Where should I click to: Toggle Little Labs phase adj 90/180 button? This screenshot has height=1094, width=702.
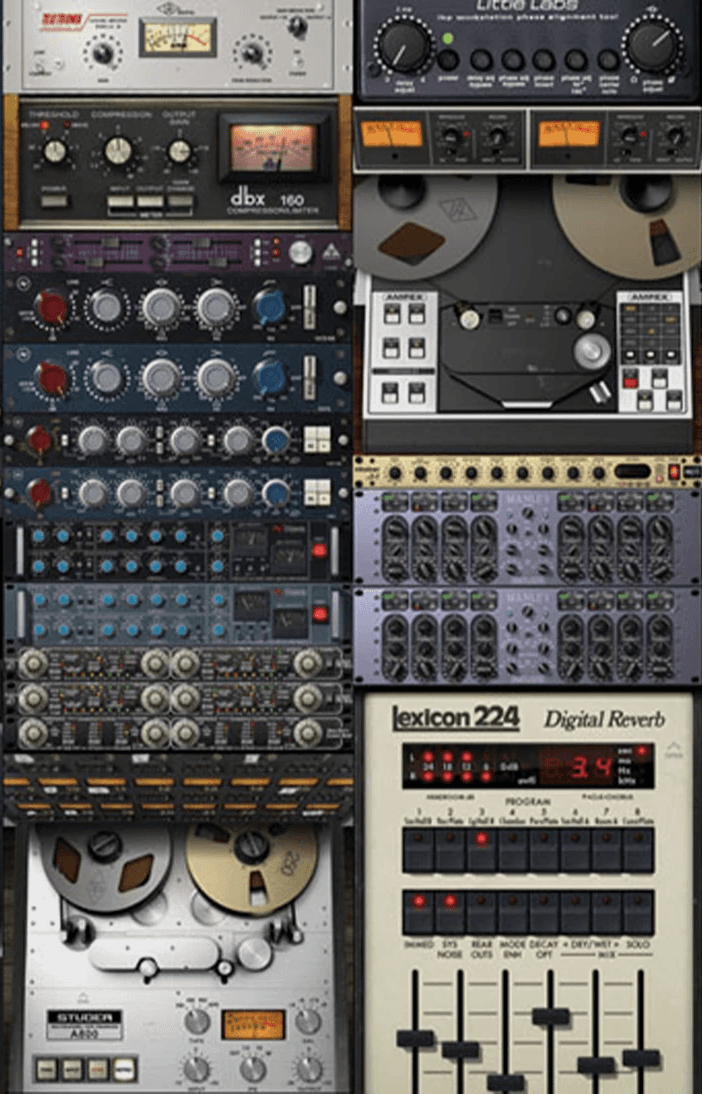pyautogui.click(x=576, y=60)
